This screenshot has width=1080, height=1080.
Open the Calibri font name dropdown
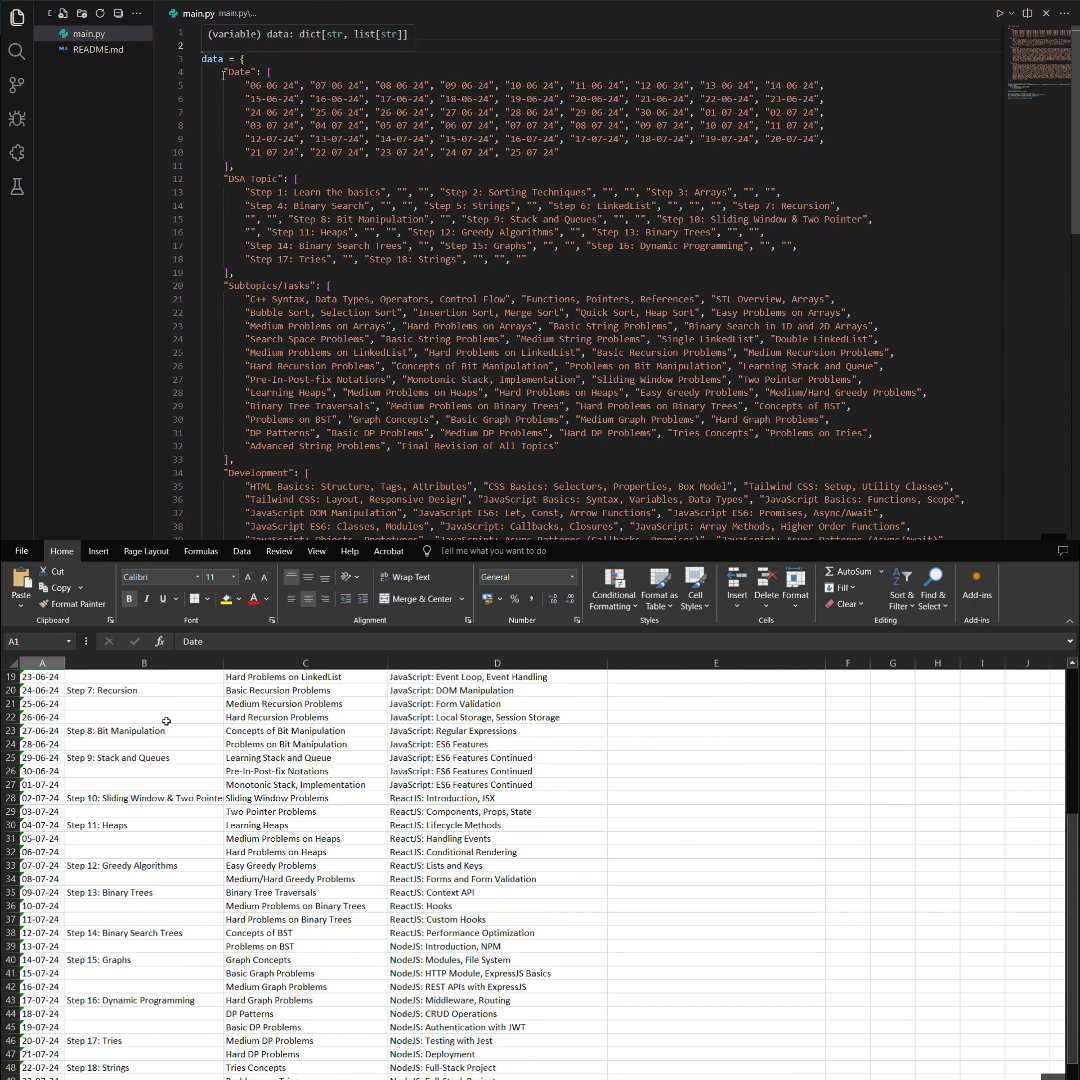coord(198,577)
